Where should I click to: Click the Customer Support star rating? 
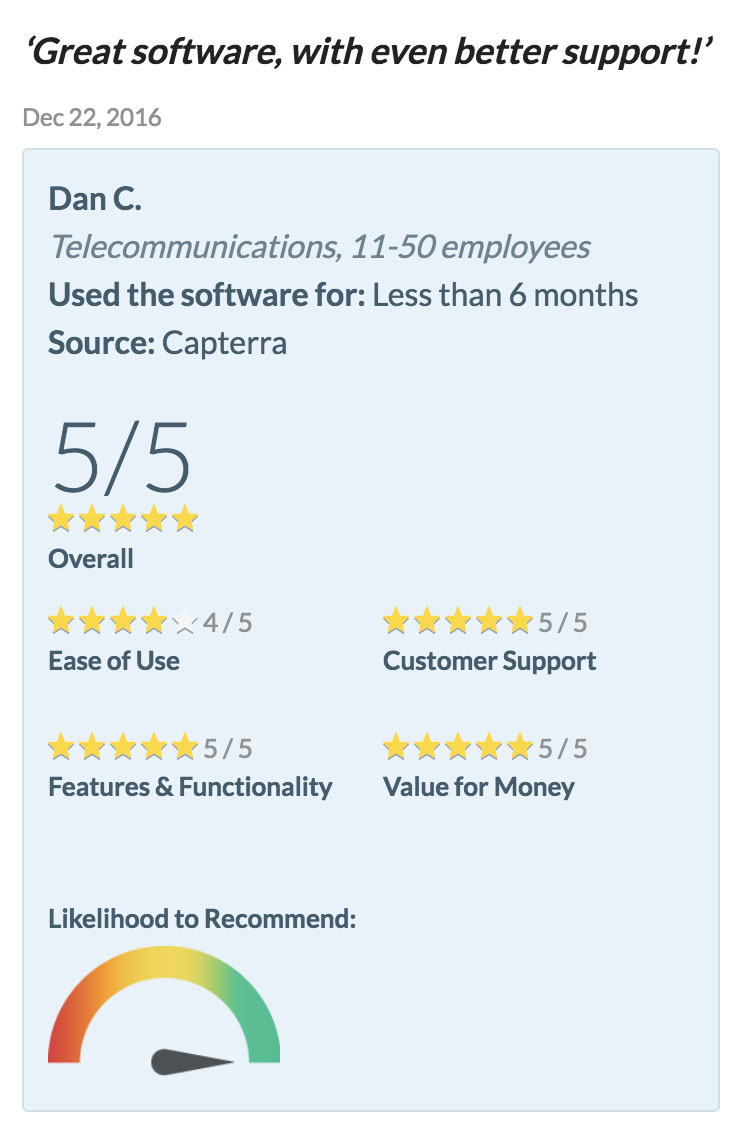point(458,621)
